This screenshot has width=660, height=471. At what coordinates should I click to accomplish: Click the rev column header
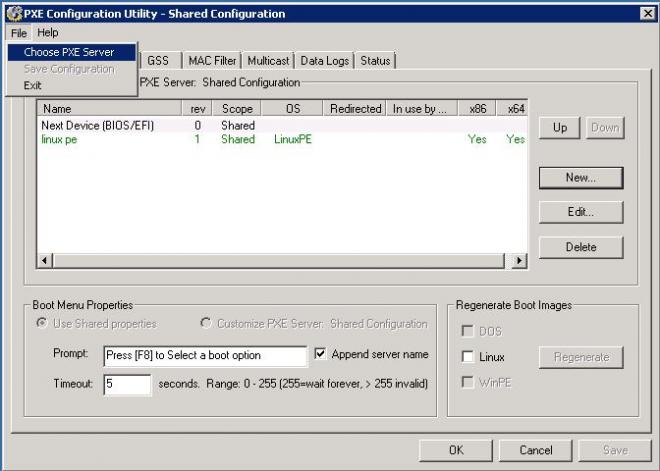197,109
